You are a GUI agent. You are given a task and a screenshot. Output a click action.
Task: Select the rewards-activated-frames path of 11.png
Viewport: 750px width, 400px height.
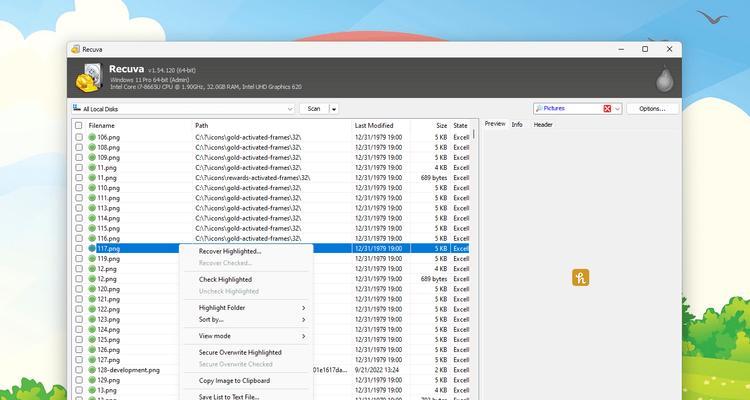pyautogui.click(x=253, y=178)
